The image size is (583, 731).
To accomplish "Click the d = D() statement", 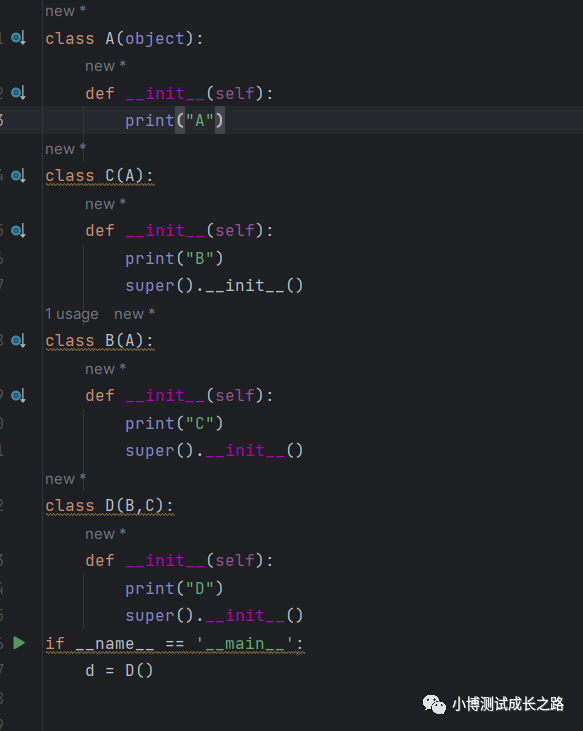I will click(x=119, y=670).
